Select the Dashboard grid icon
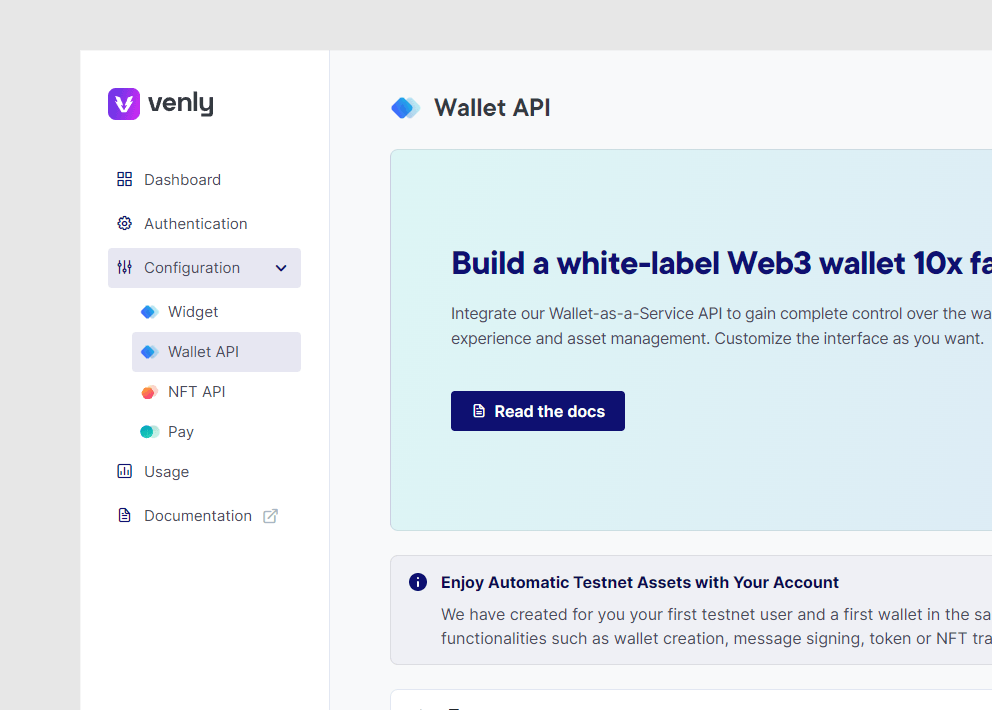992x710 pixels. (124, 179)
